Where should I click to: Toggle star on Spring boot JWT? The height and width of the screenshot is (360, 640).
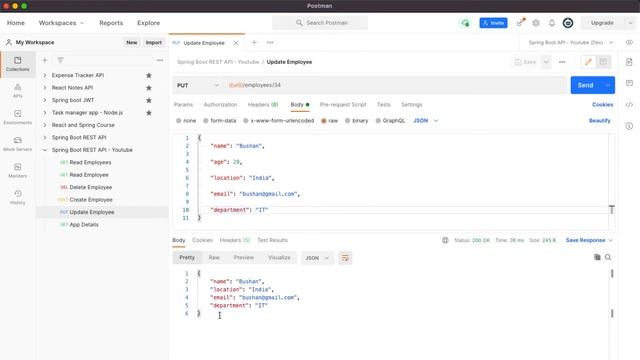pos(149,100)
